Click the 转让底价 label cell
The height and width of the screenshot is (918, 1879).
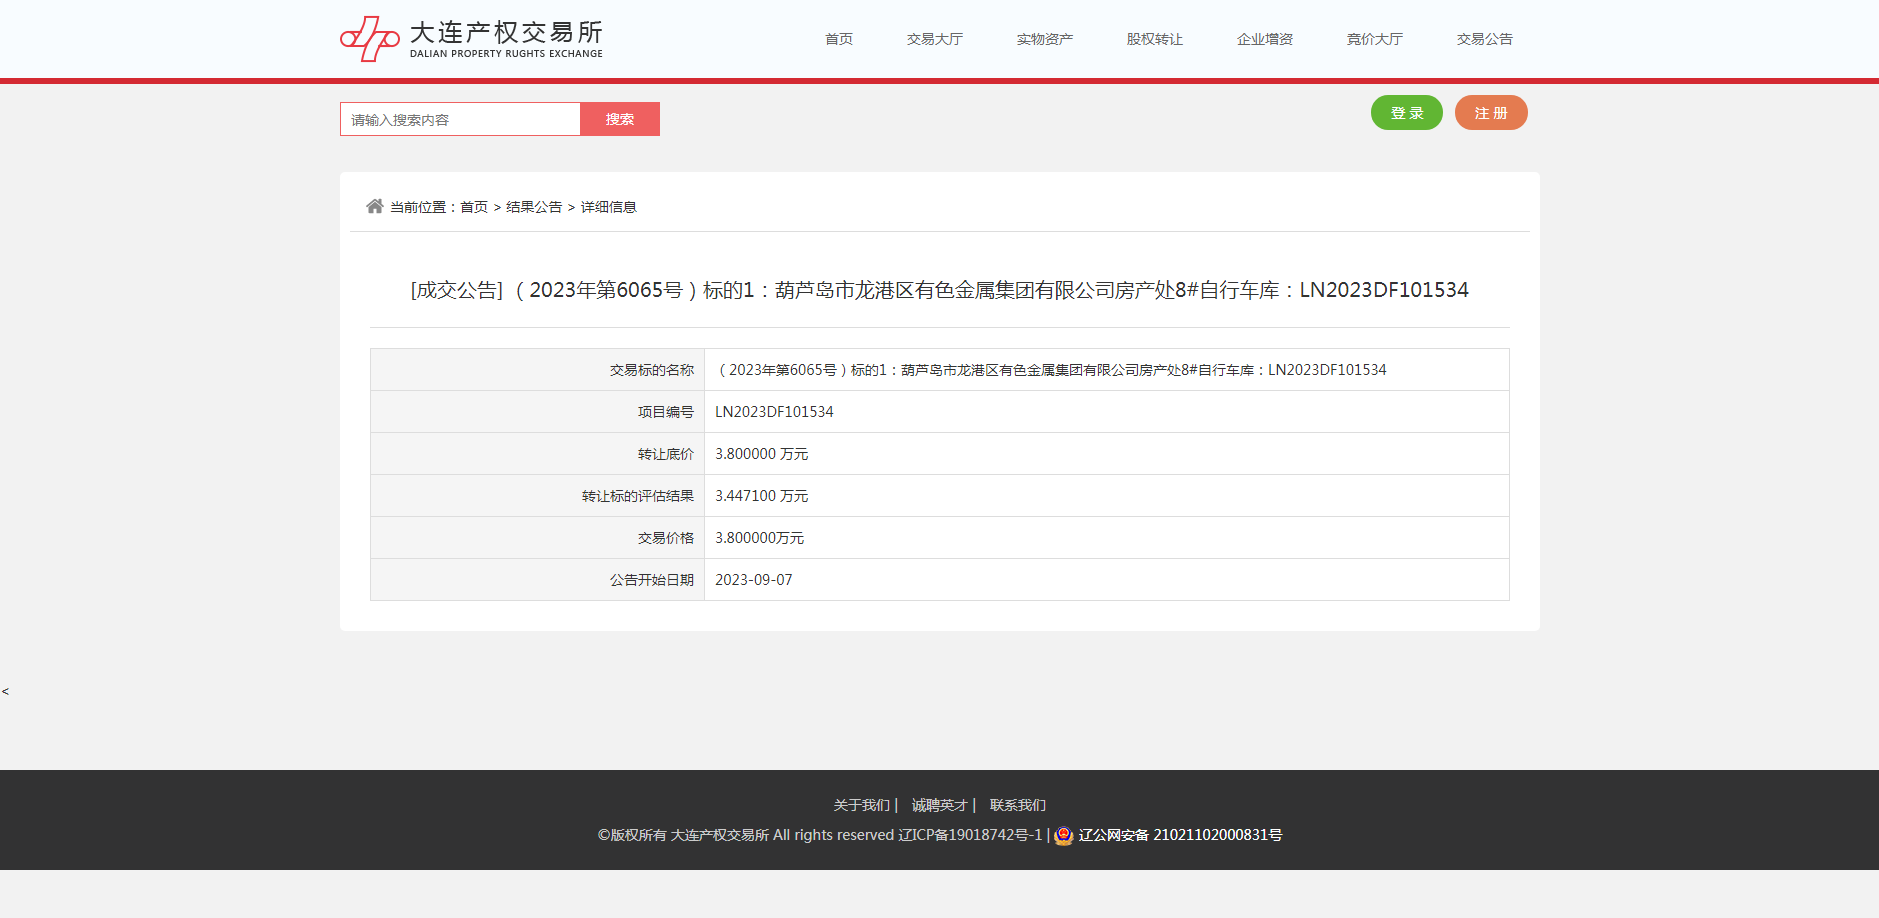click(x=538, y=454)
